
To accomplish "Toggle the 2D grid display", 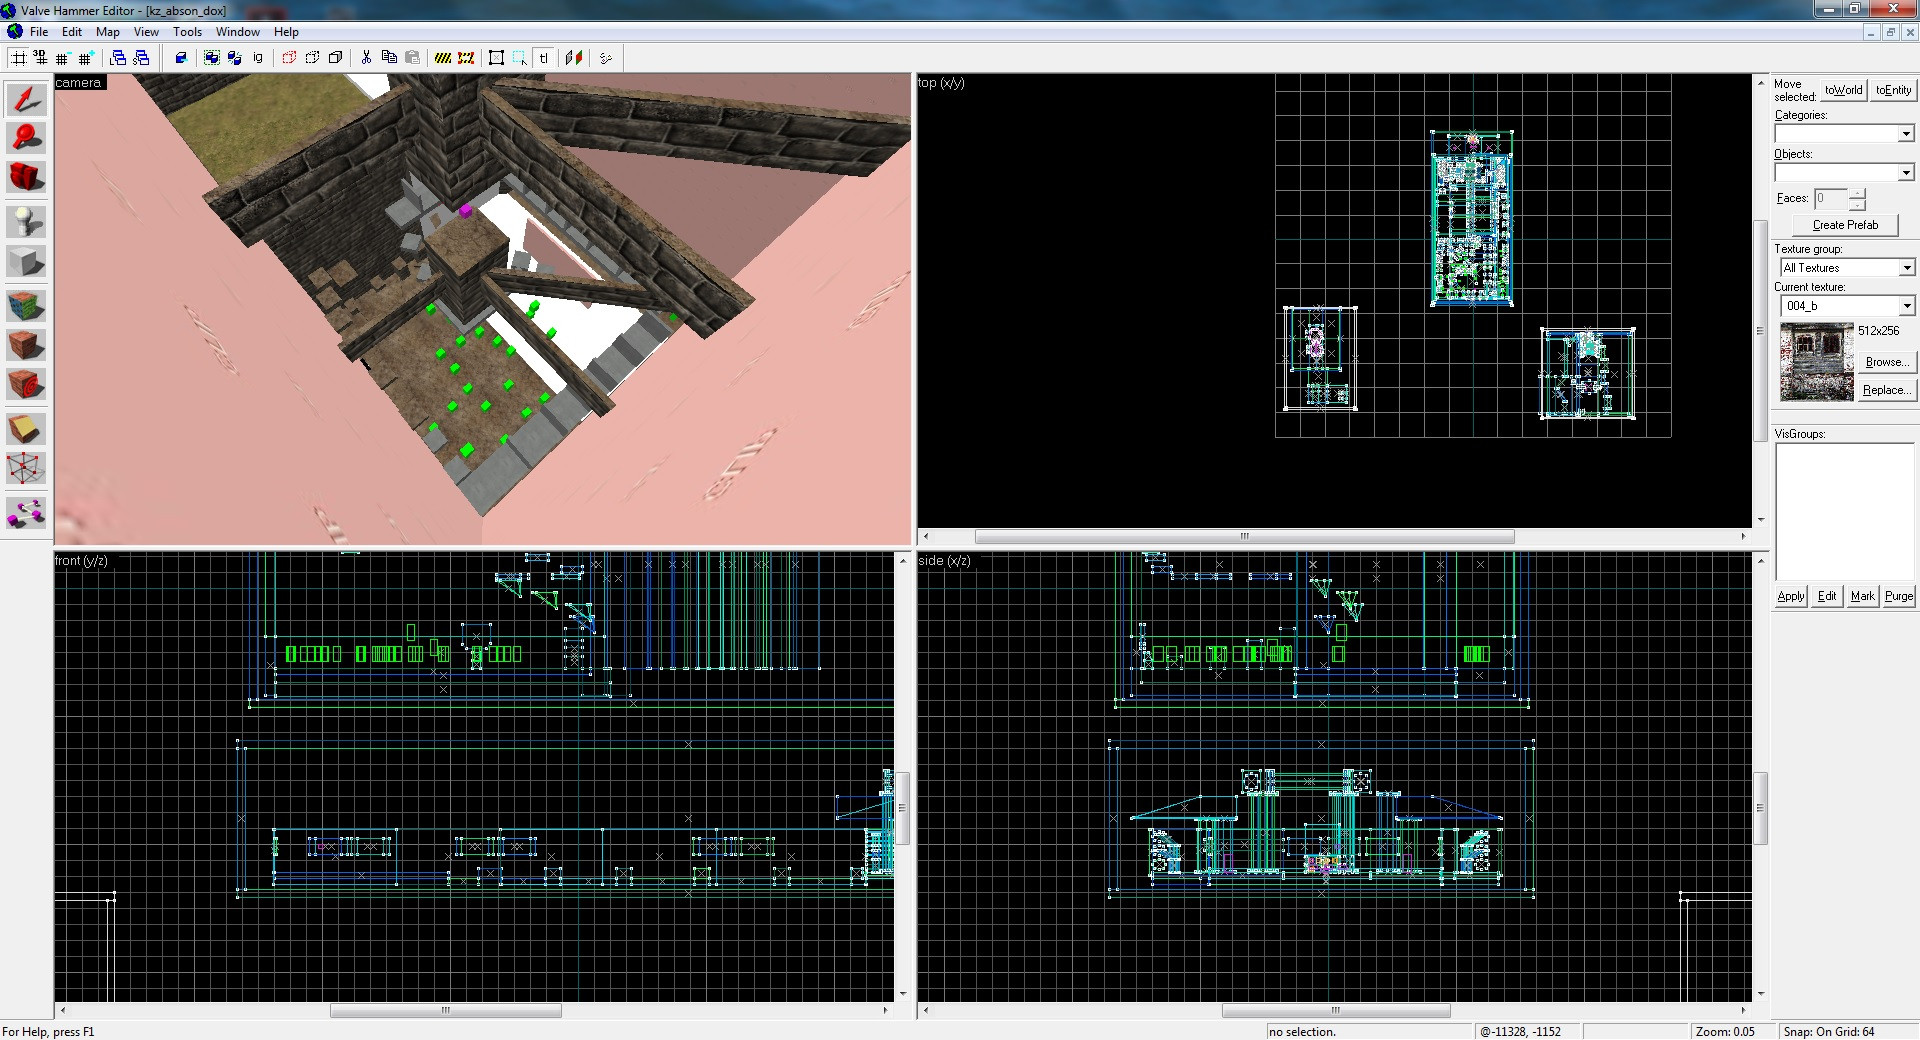I will tap(19, 58).
